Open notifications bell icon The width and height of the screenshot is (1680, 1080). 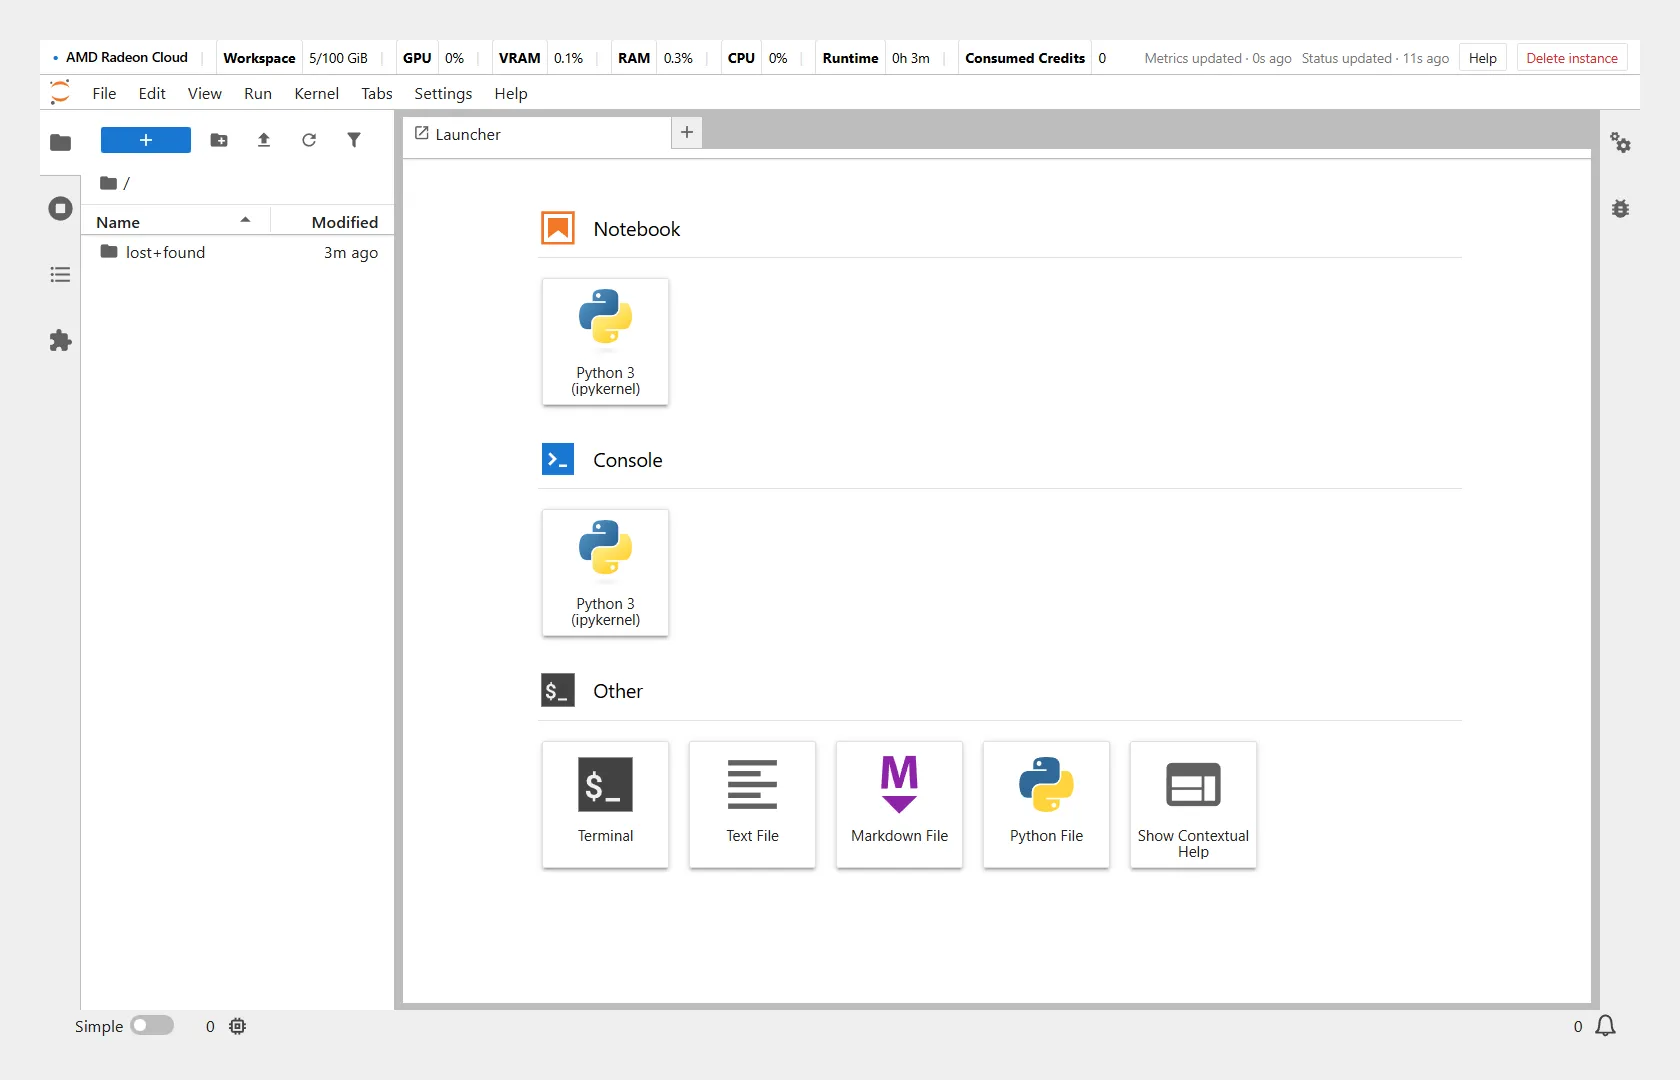tap(1605, 1026)
